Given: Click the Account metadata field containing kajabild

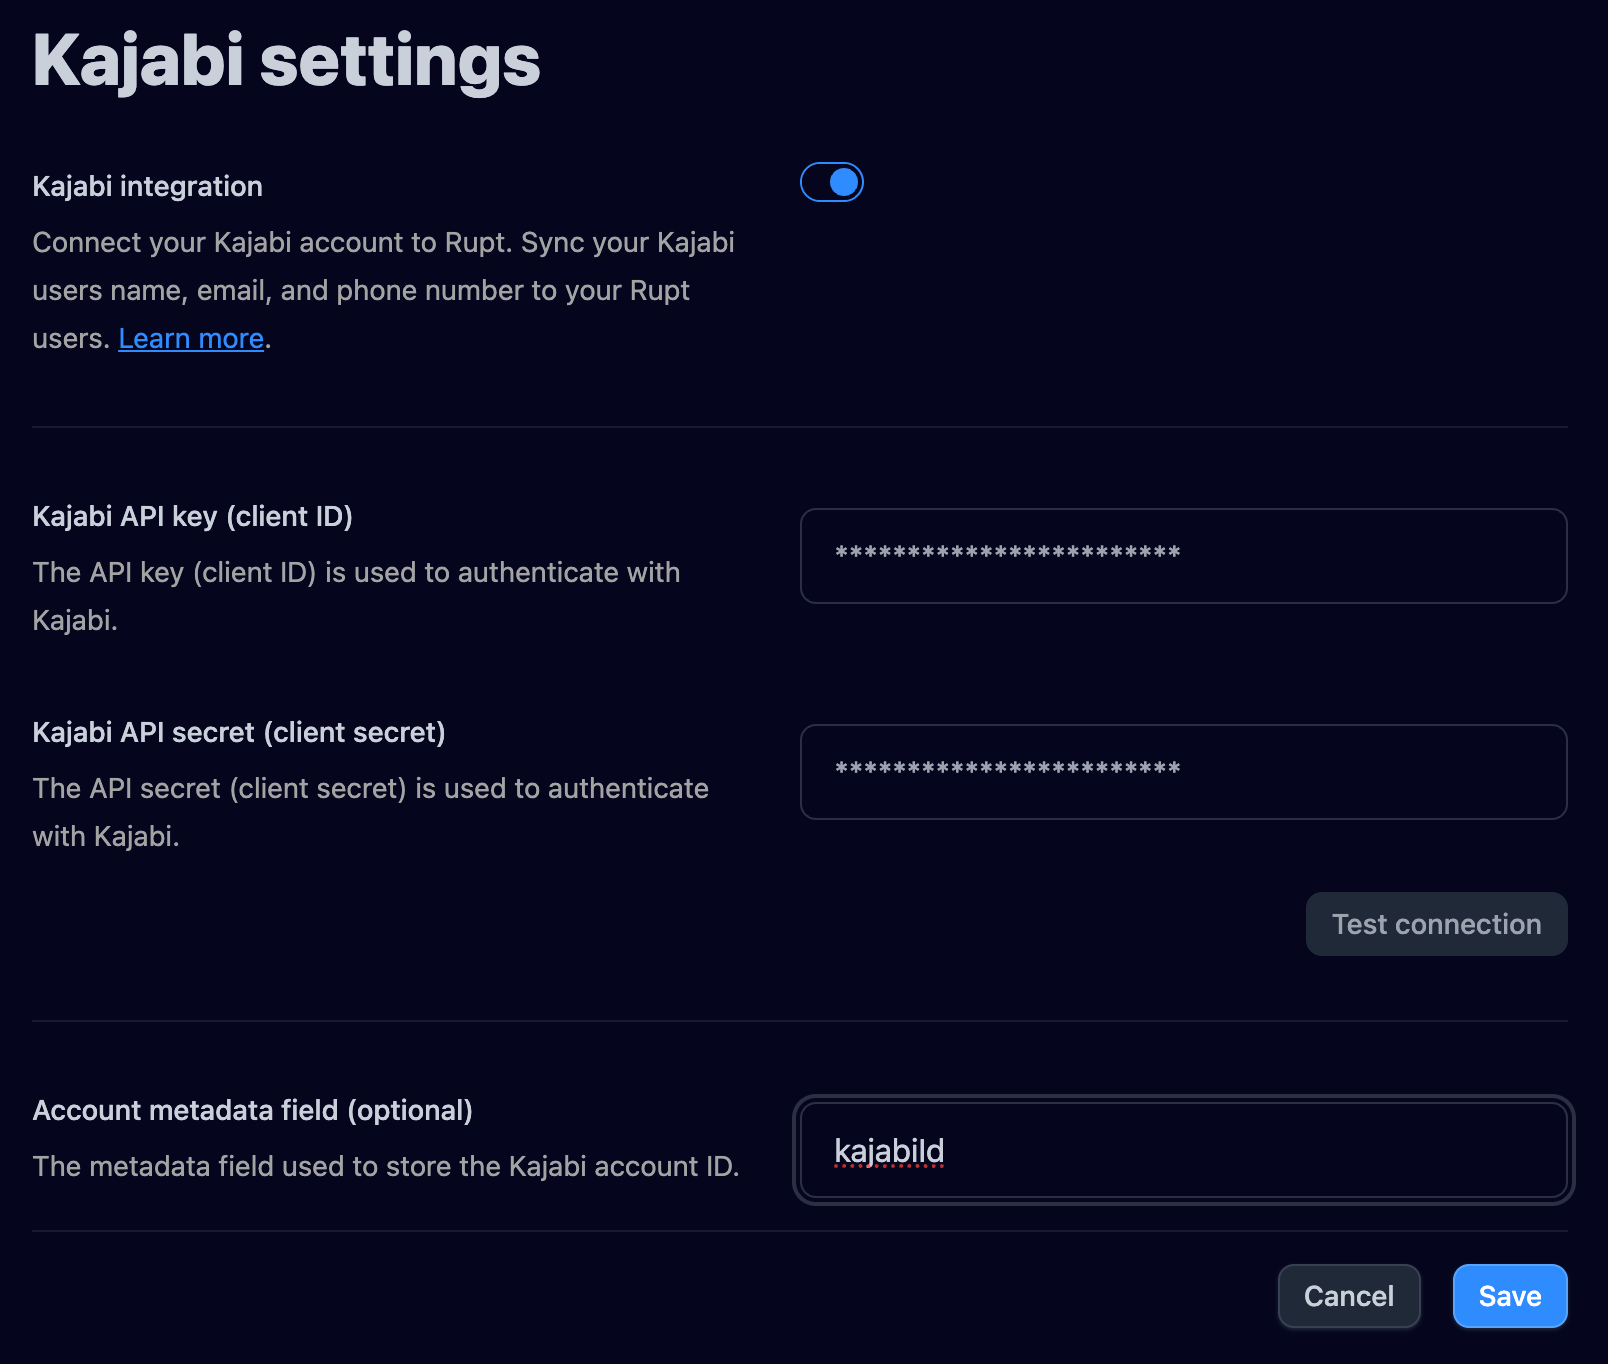Looking at the screenshot, I should [x=1183, y=1150].
